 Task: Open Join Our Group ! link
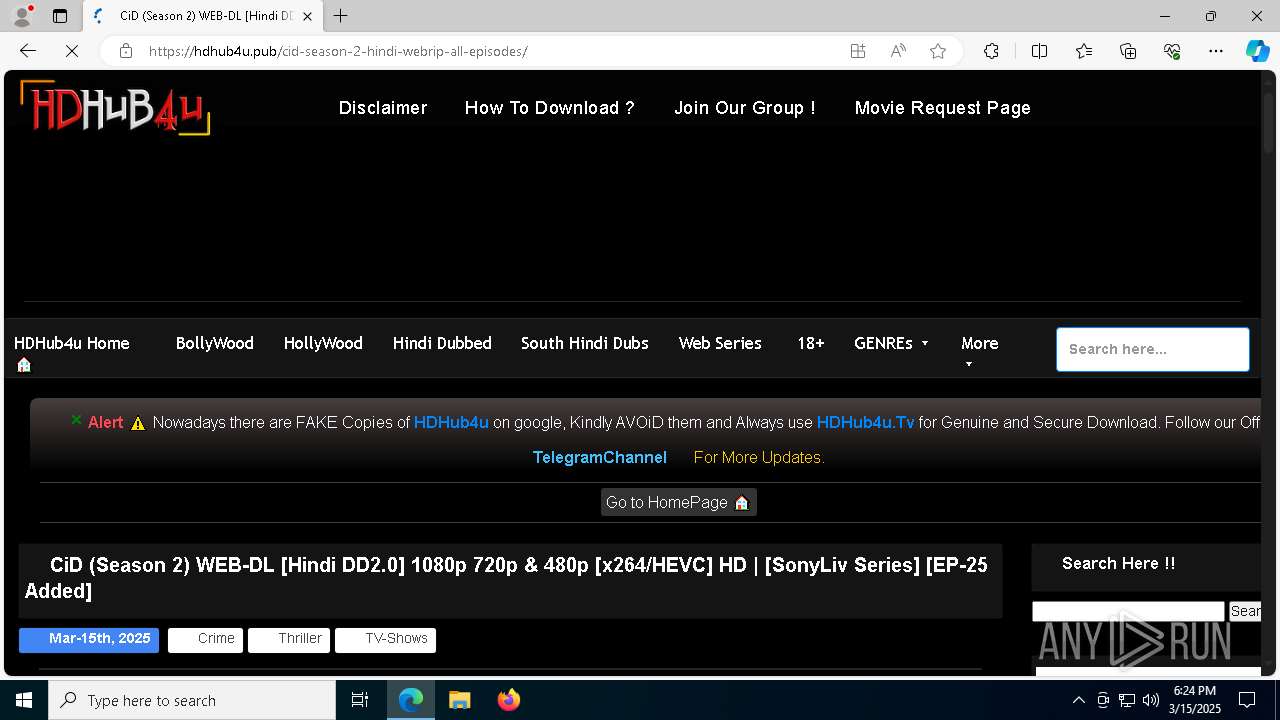click(x=745, y=108)
